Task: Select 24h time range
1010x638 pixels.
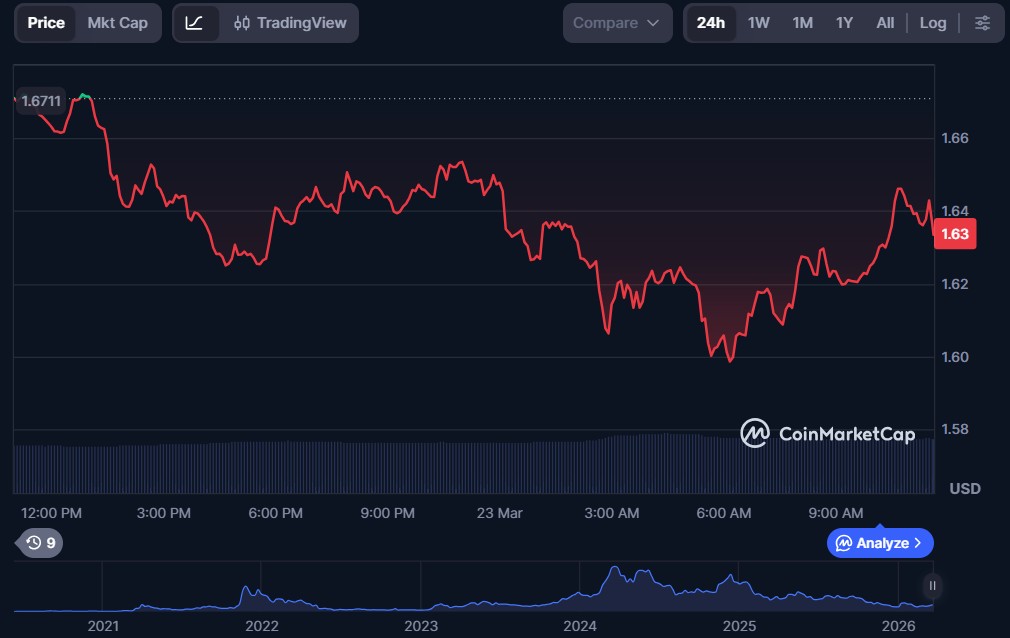Action: click(x=710, y=23)
